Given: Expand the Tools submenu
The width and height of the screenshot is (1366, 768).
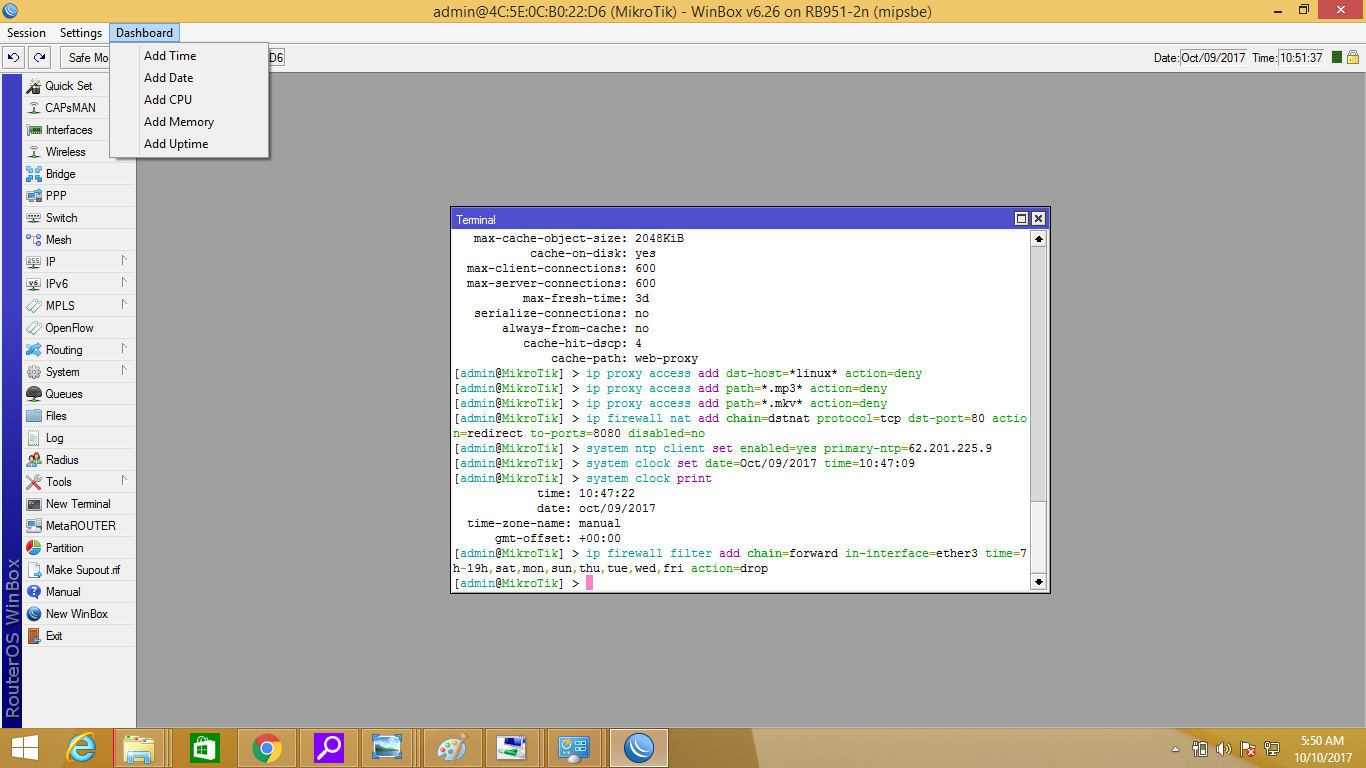Looking at the screenshot, I should [124, 481].
